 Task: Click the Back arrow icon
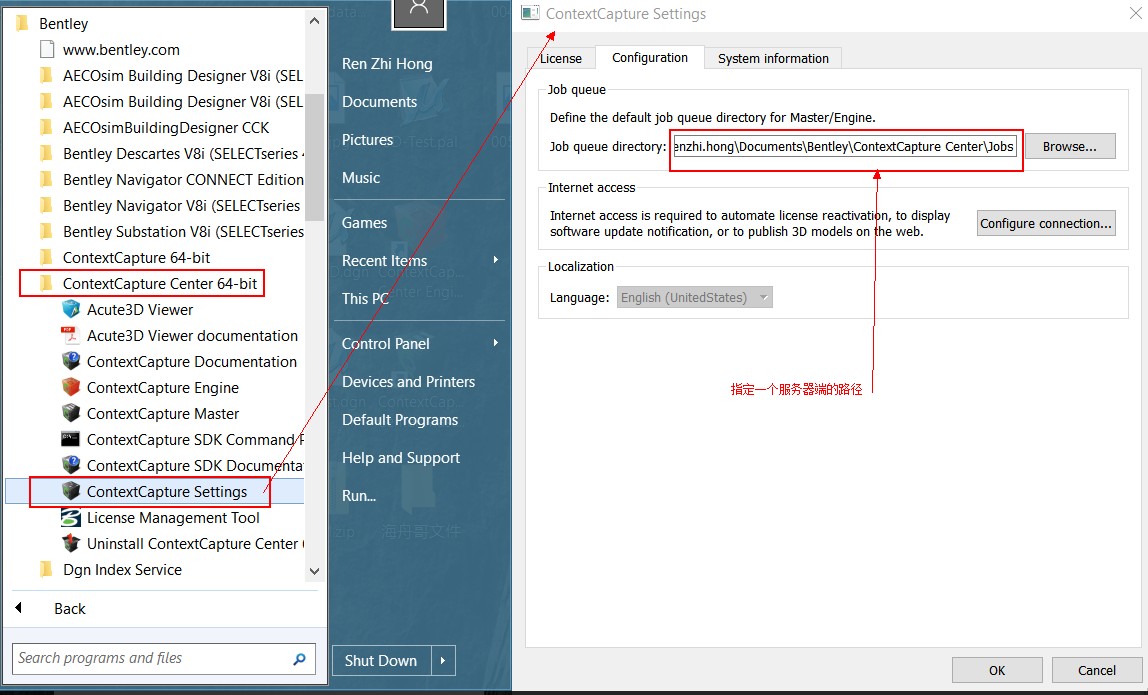(19, 608)
